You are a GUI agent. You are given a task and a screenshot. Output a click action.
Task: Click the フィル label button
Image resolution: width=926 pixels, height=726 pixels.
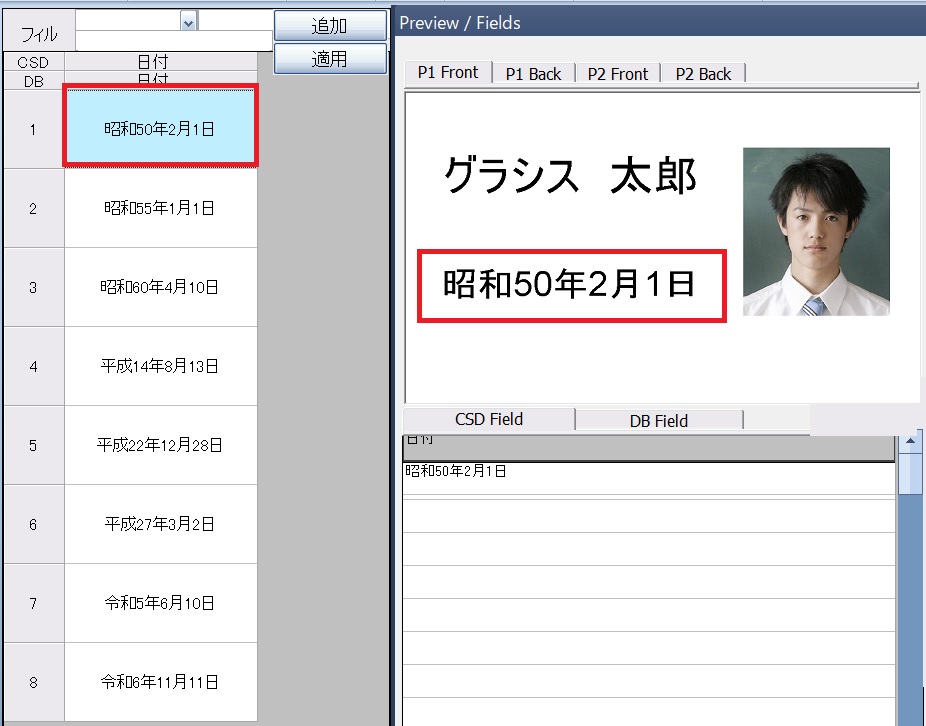pos(37,31)
